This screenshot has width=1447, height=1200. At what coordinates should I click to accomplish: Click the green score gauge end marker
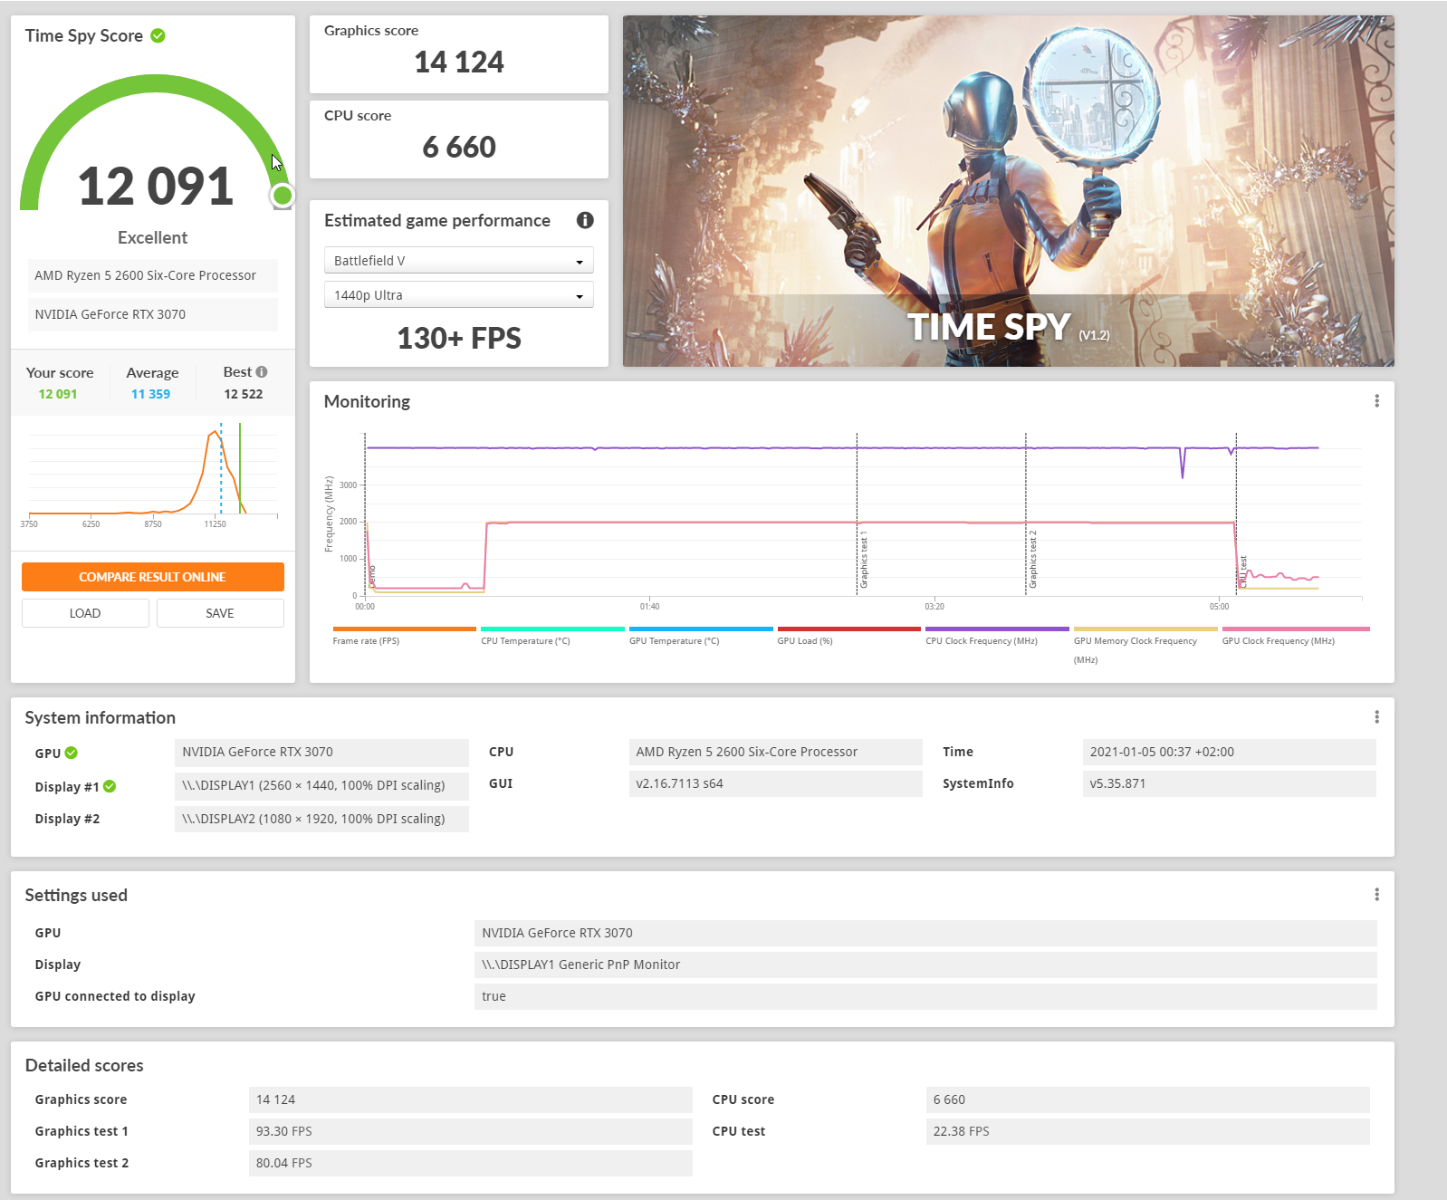click(283, 196)
